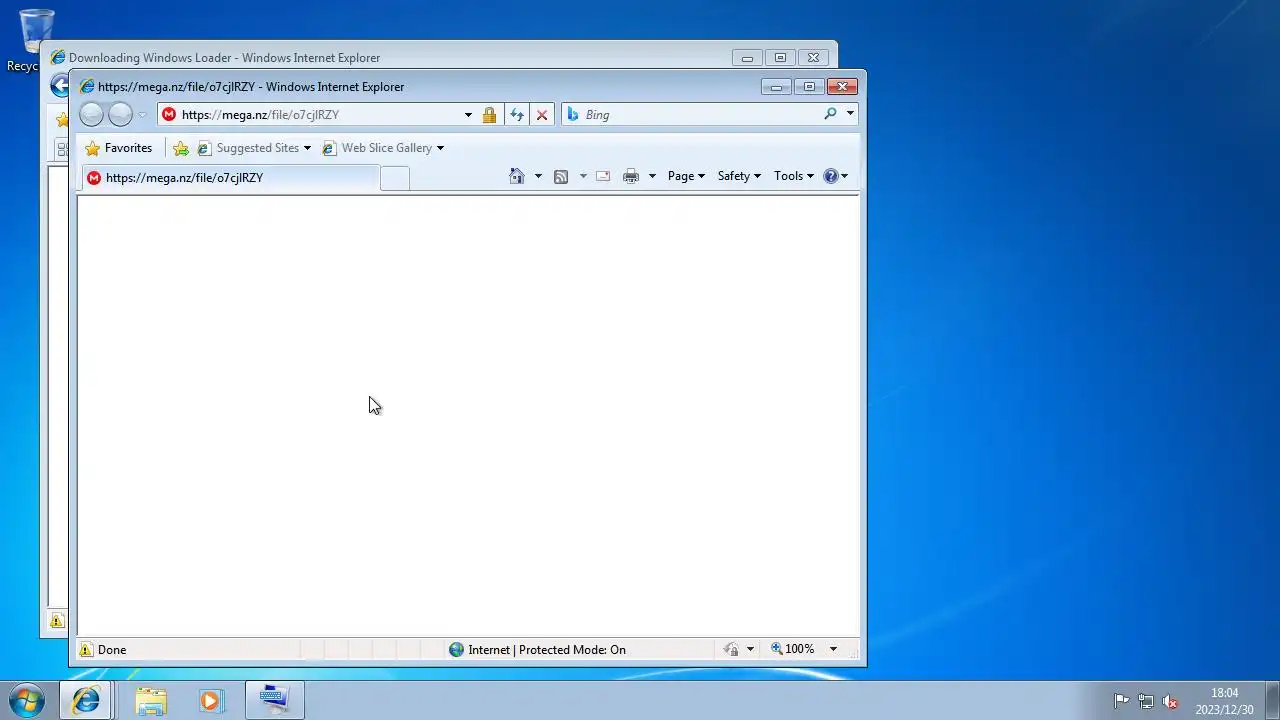Click the Home icon in command bar
The width and height of the screenshot is (1280, 720).
pyautogui.click(x=516, y=176)
